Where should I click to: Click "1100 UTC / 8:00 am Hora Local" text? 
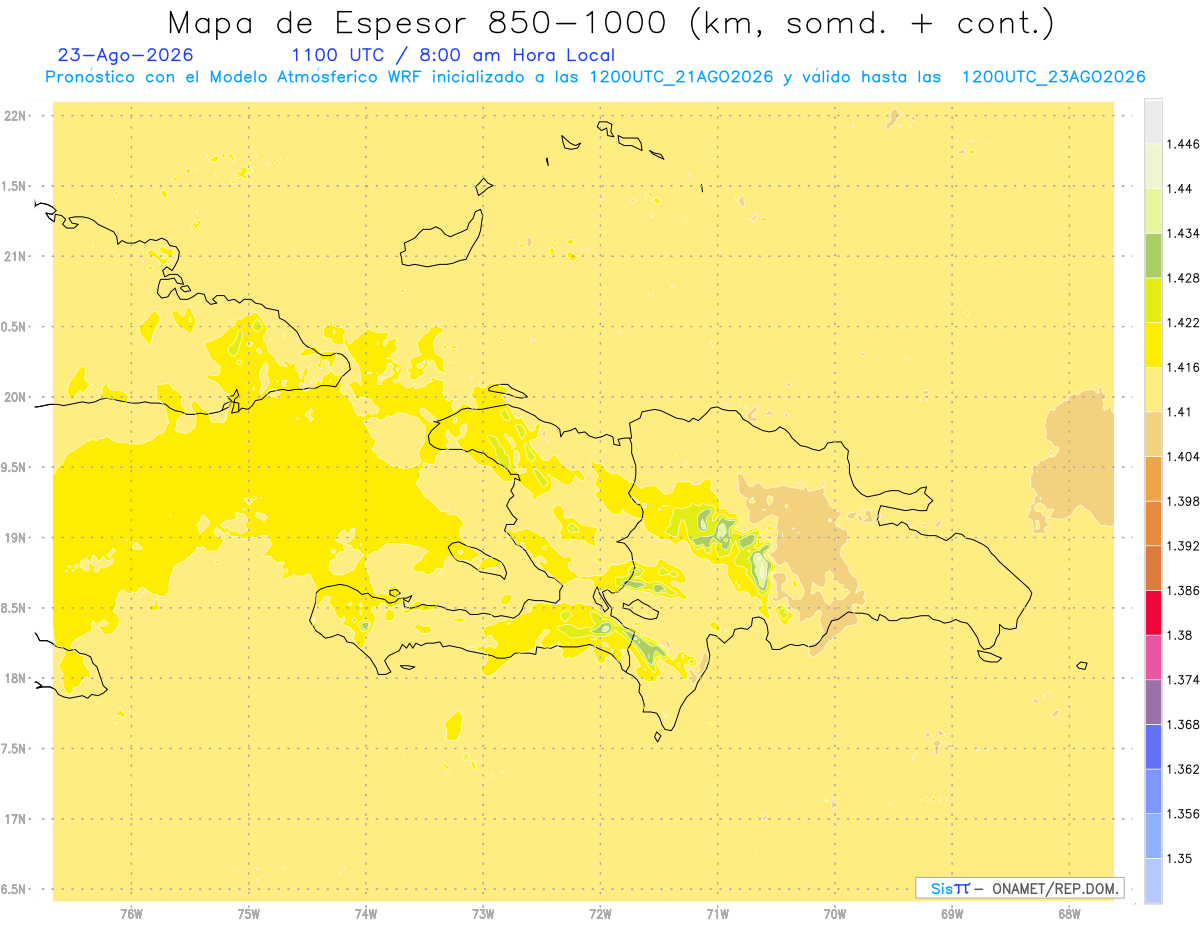[453, 55]
